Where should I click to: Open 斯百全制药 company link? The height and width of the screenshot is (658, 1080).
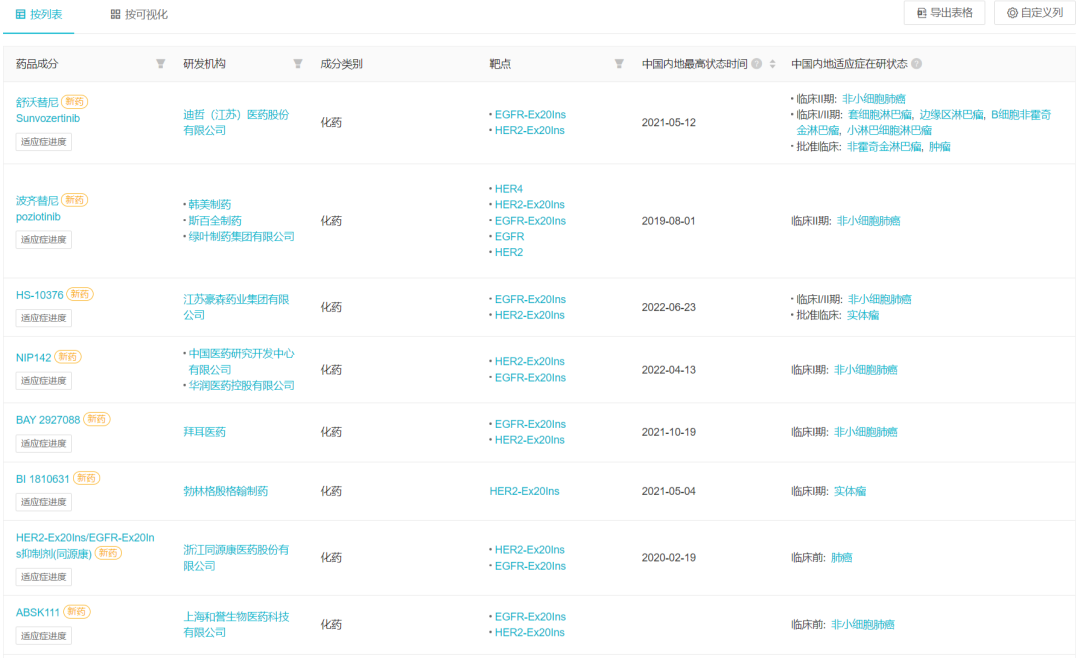[215, 220]
